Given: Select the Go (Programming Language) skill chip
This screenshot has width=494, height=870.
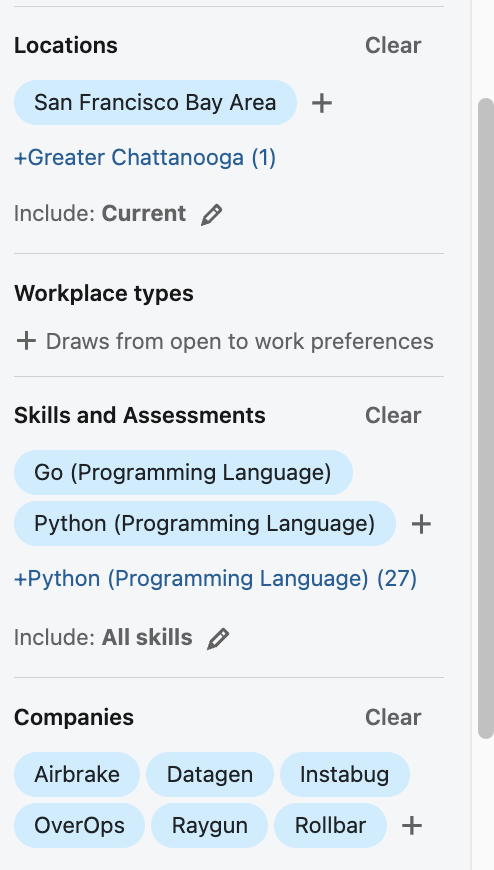Looking at the screenshot, I should click(183, 473).
